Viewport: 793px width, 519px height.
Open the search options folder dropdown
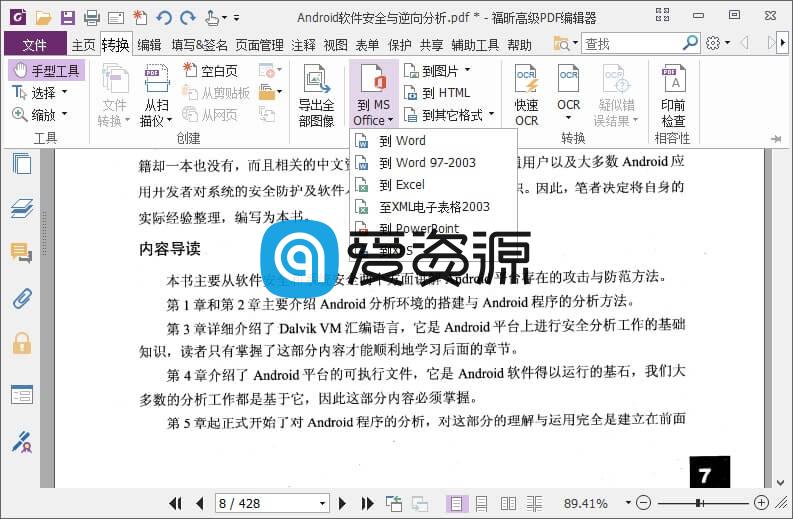[565, 44]
